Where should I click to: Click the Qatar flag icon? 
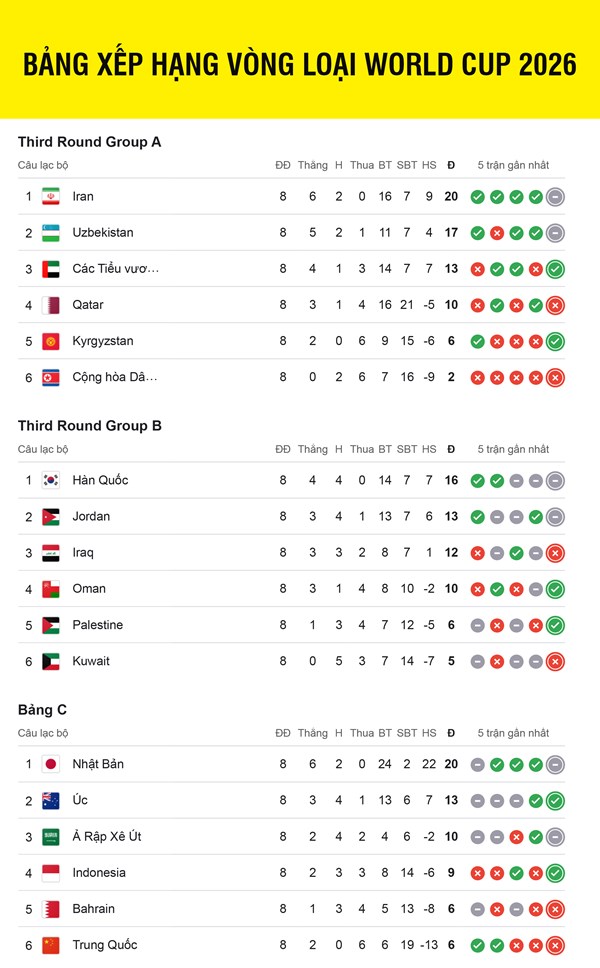[x=51, y=305]
